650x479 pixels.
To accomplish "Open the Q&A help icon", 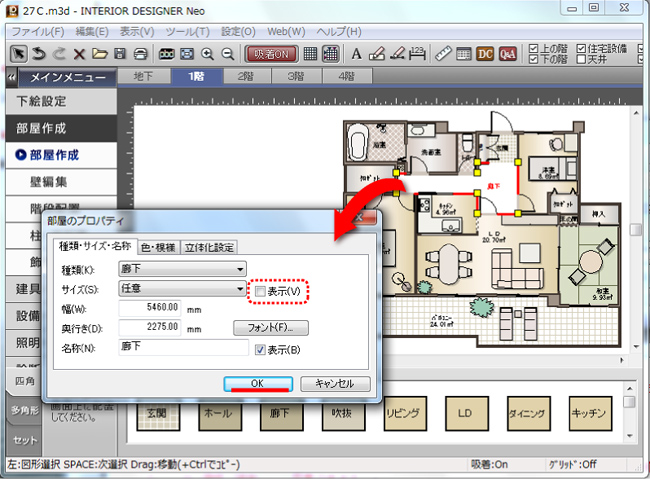I will (x=507, y=53).
